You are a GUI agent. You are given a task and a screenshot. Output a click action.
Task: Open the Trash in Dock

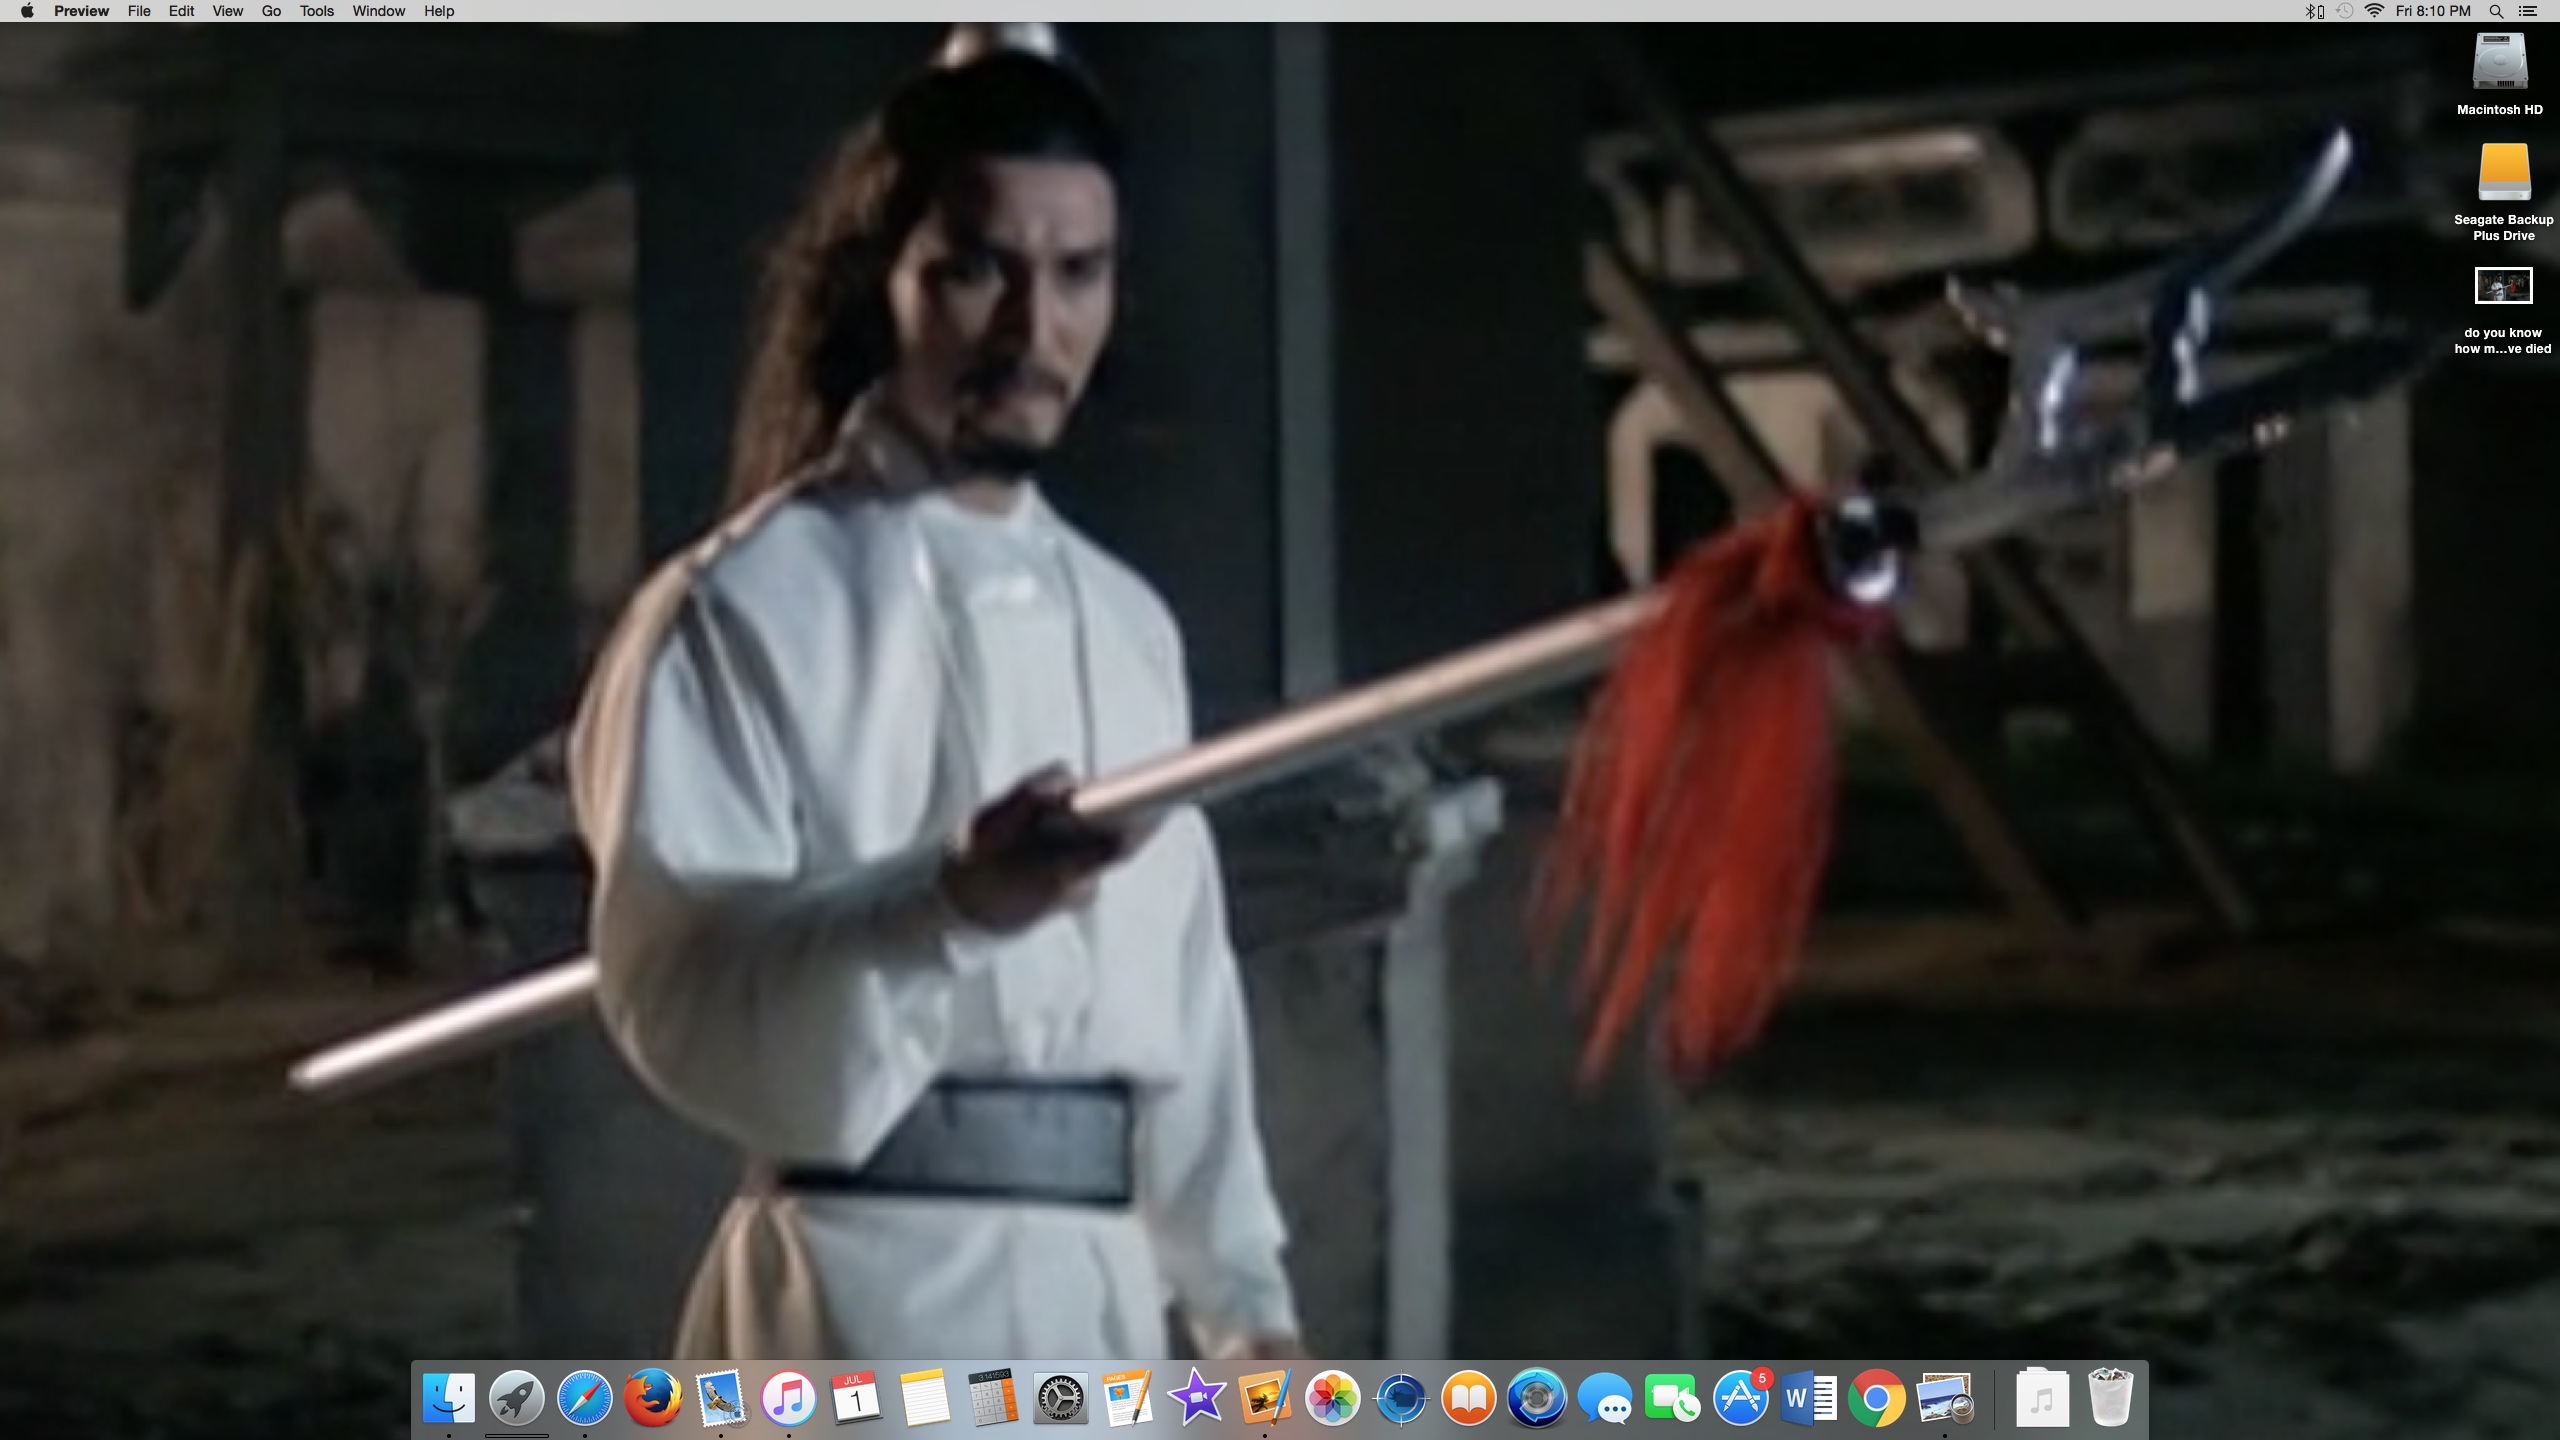click(2110, 1397)
